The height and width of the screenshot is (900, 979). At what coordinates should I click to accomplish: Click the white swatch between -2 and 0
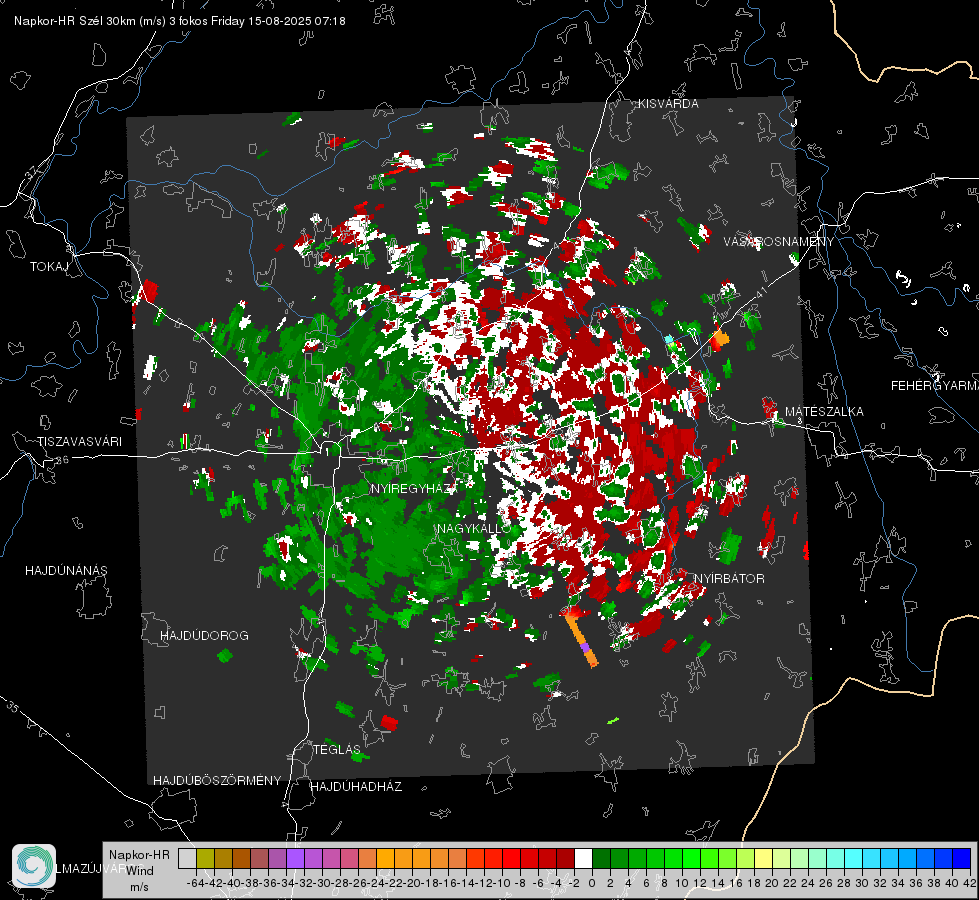(x=583, y=859)
